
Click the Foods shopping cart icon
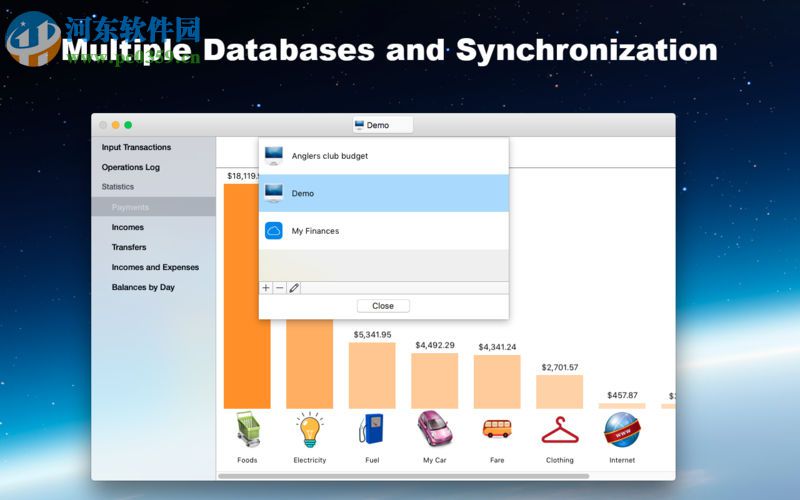click(248, 429)
